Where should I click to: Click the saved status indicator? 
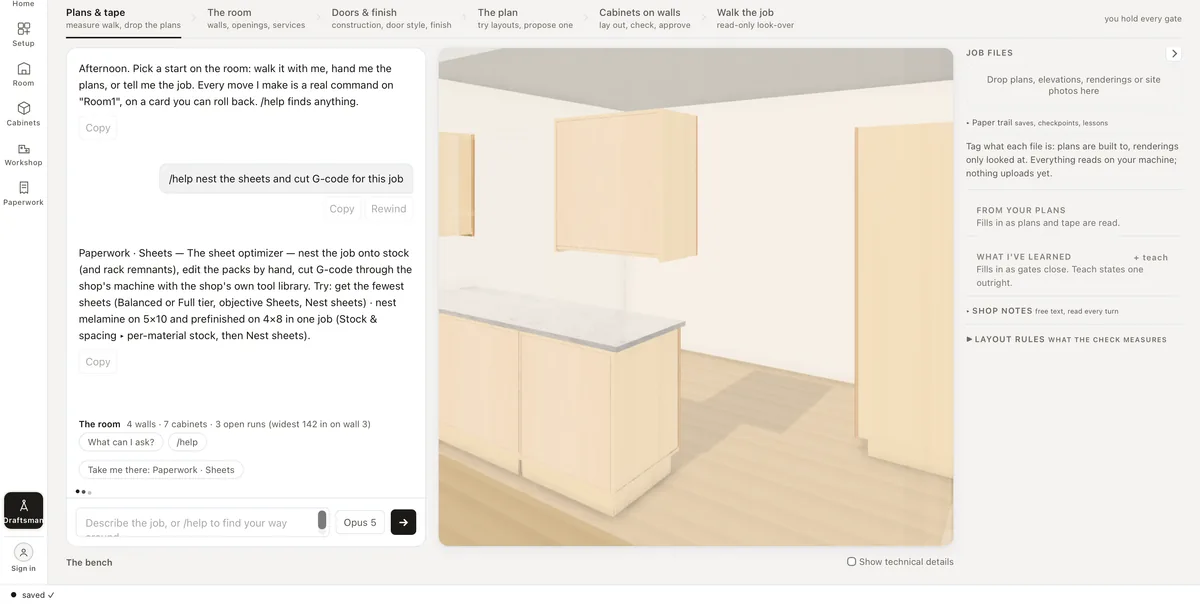coord(32,595)
